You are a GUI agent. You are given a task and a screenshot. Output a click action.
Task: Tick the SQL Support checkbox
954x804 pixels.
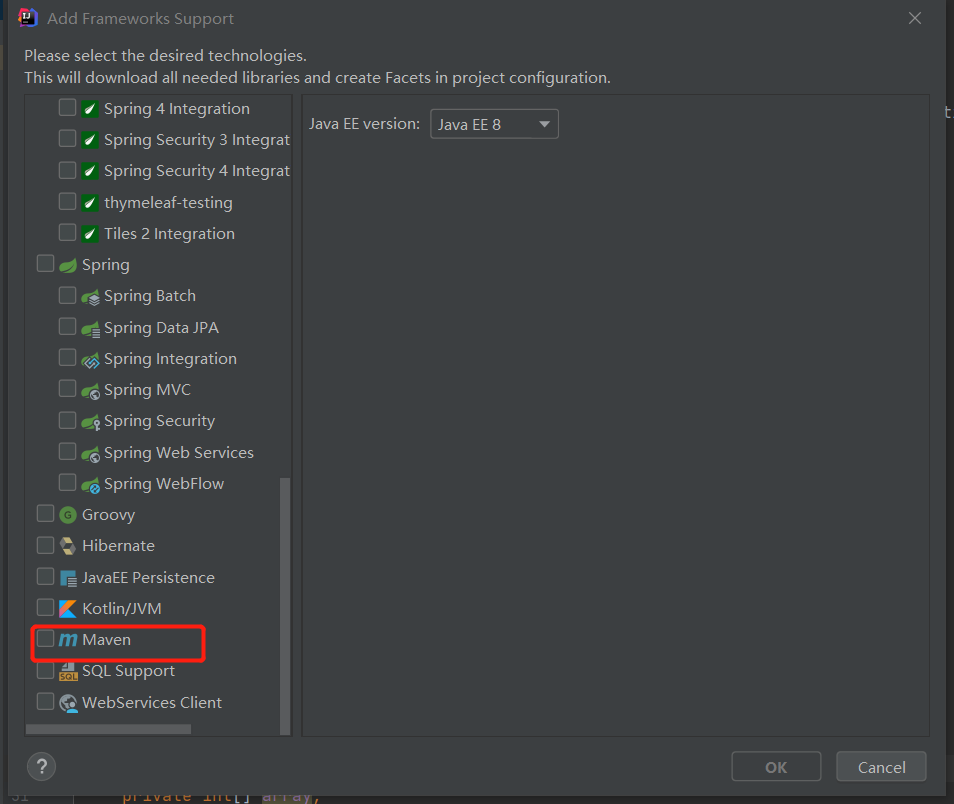[x=46, y=669]
